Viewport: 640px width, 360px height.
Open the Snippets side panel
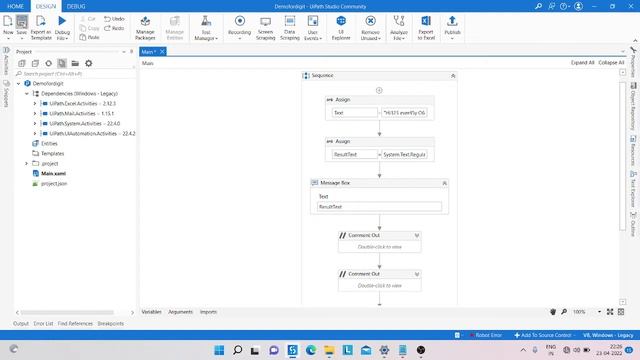coord(6,93)
